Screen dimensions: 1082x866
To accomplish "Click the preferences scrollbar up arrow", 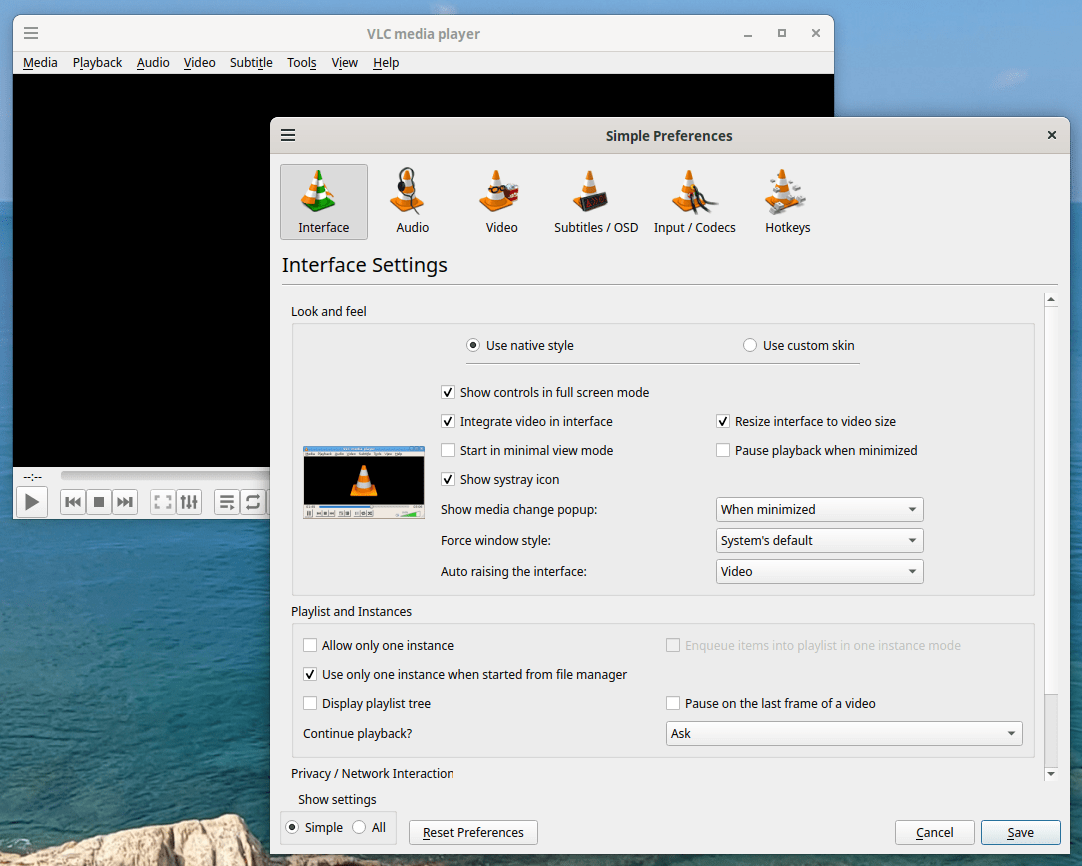I will point(1051,299).
